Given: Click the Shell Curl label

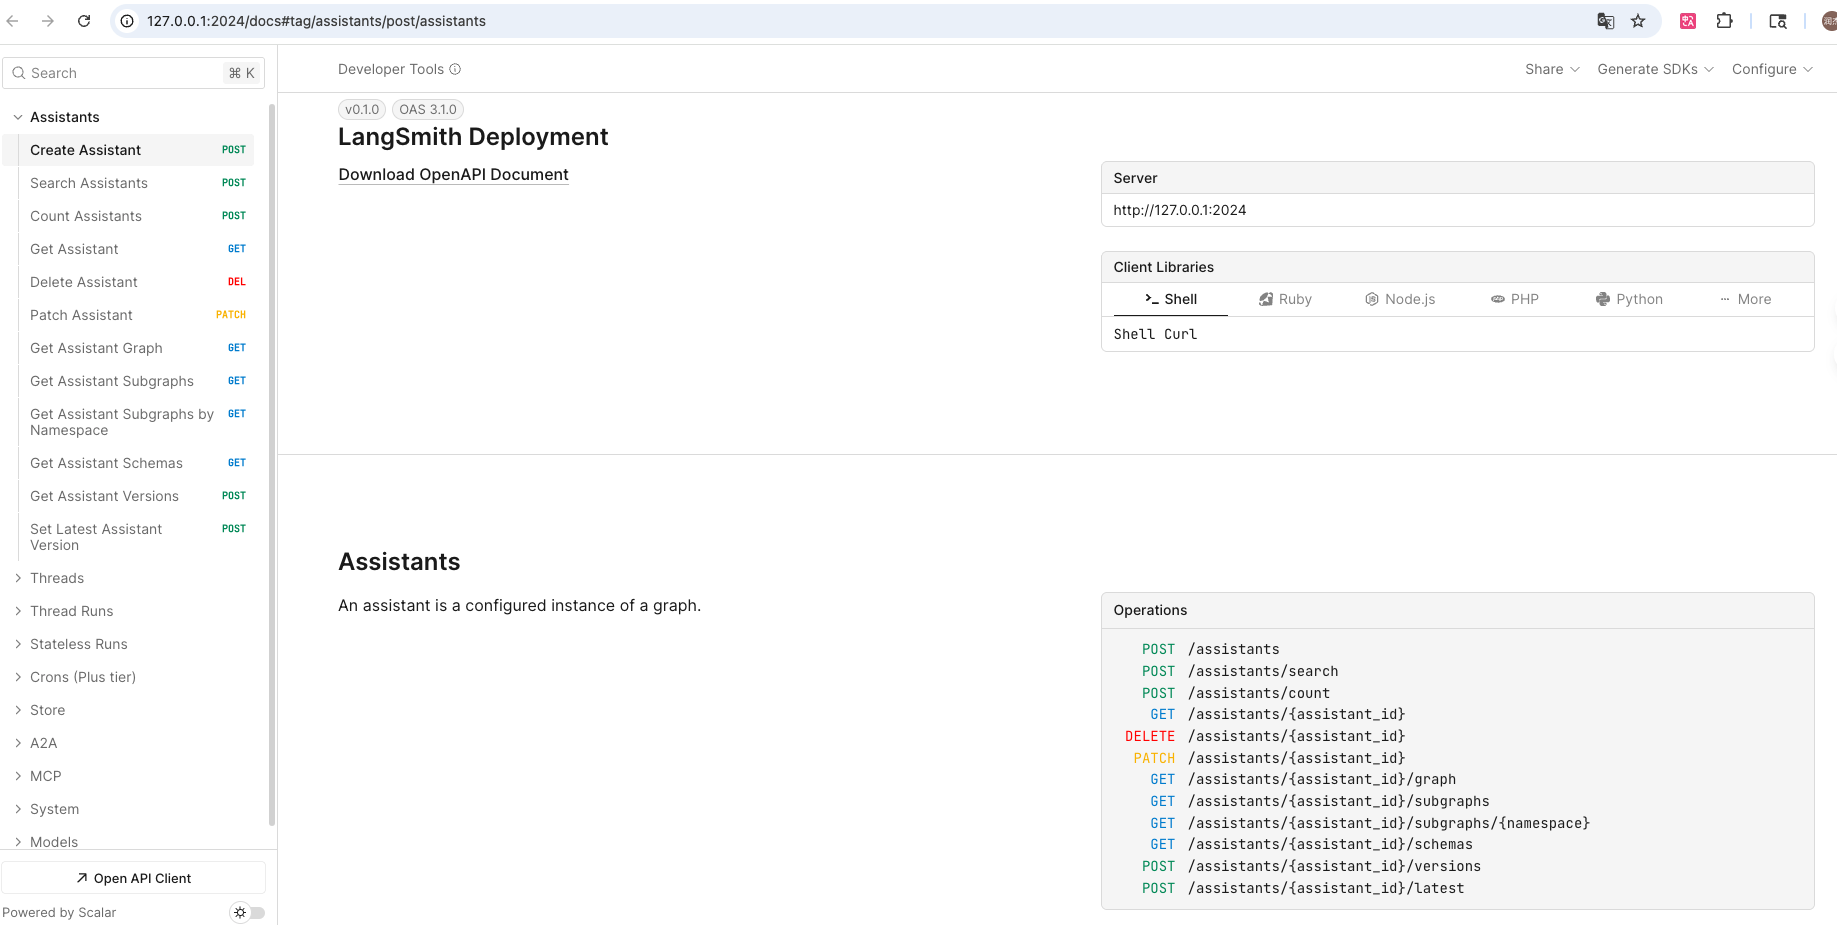Looking at the screenshot, I should click(x=1155, y=334).
